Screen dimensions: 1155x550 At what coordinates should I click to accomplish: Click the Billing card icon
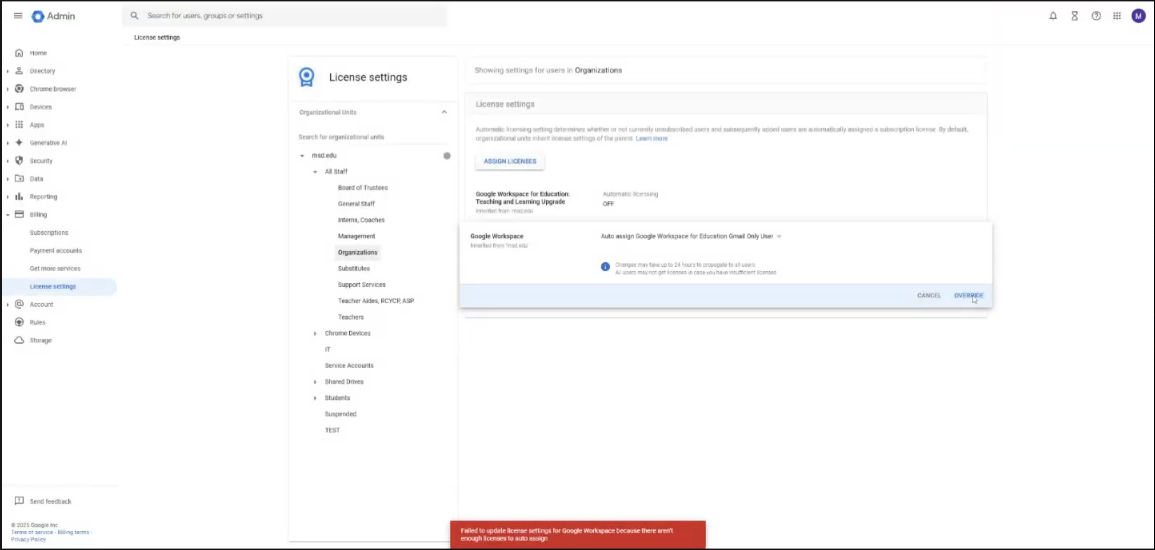(x=19, y=214)
